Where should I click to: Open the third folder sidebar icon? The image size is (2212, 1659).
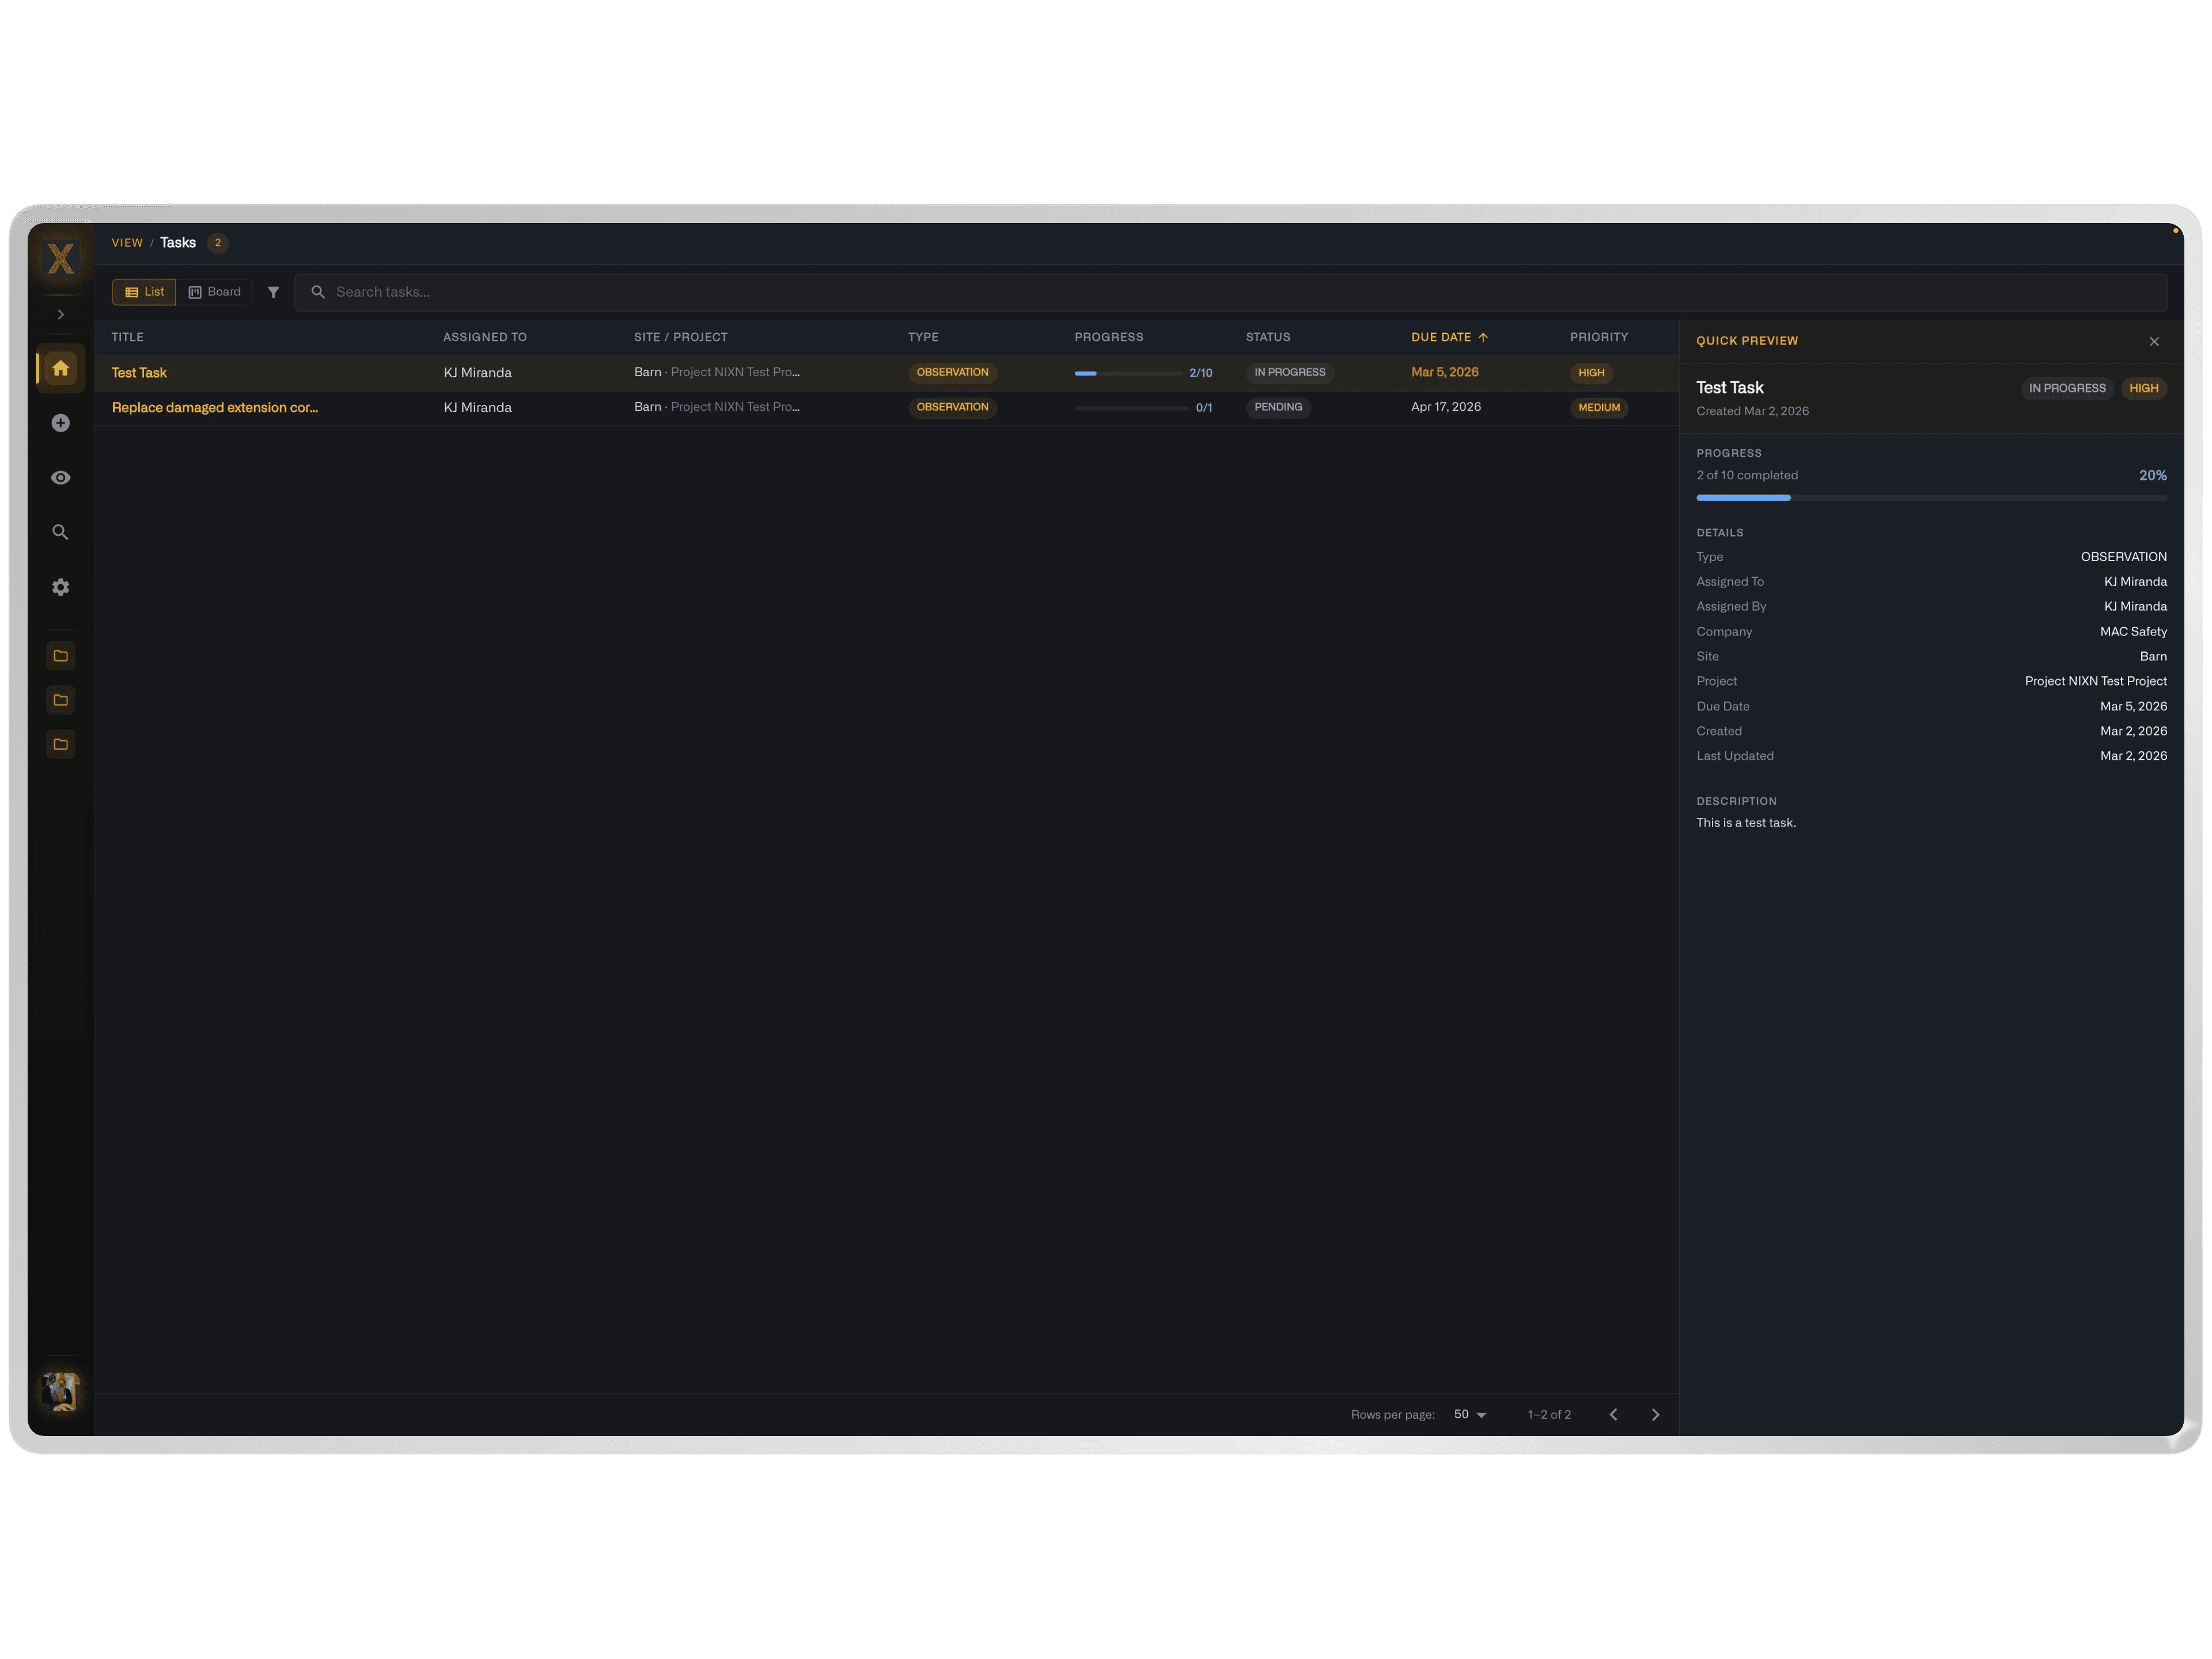(x=61, y=744)
